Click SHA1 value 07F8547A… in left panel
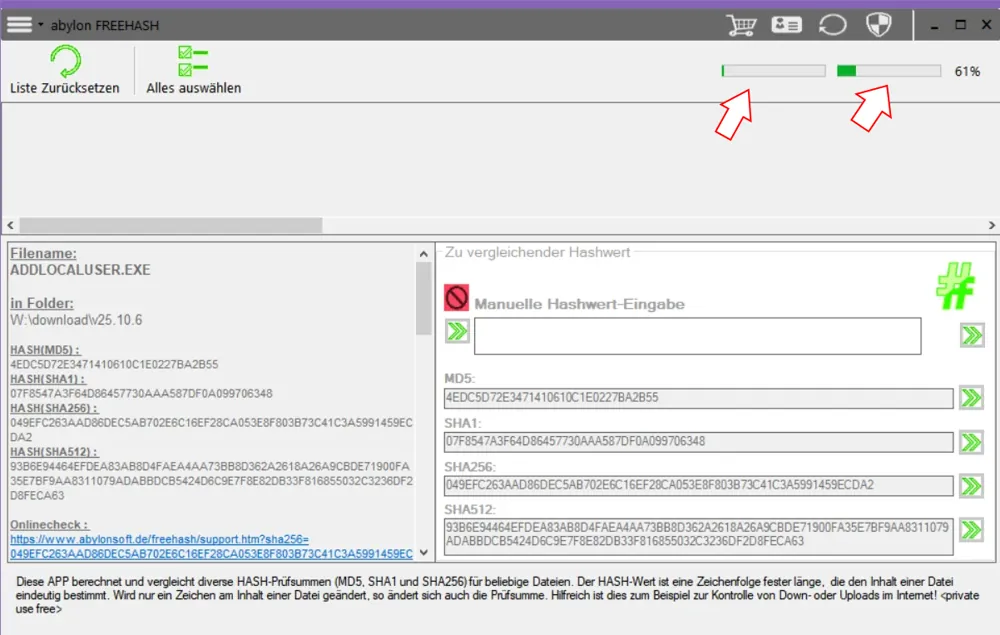This screenshot has height=635, width=1000. (x=141, y=394)
